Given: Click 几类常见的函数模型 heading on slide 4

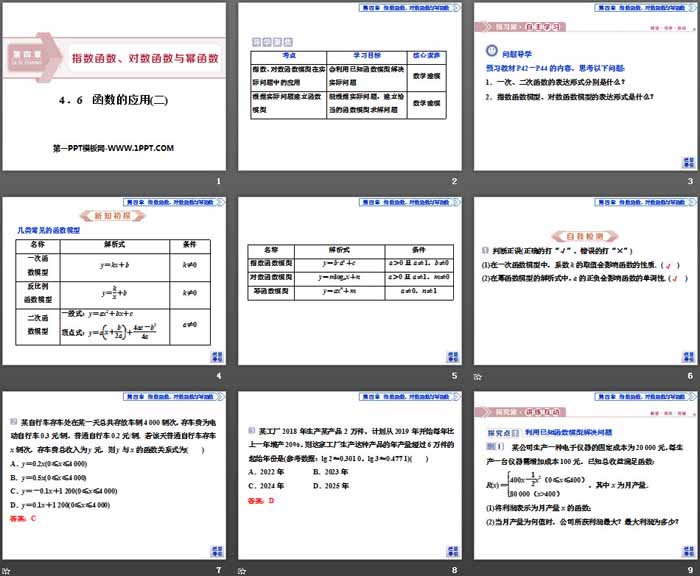Looking at the screenshot, I should tap(49, 230).
